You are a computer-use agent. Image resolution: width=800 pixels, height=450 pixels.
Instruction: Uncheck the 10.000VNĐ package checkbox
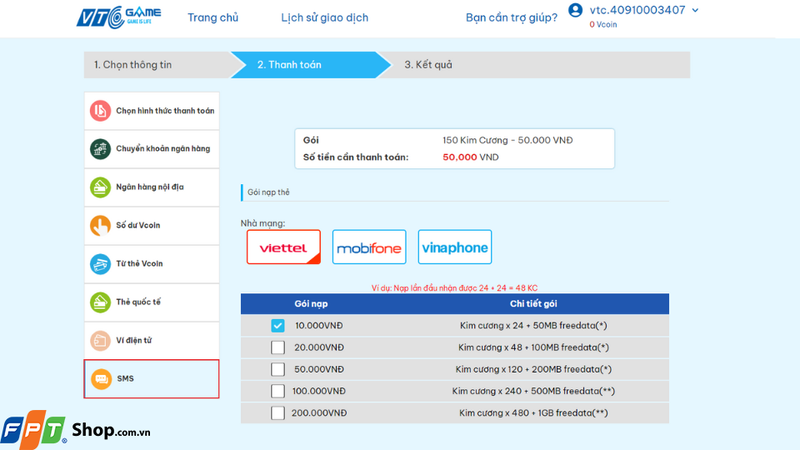coord(278,326)
